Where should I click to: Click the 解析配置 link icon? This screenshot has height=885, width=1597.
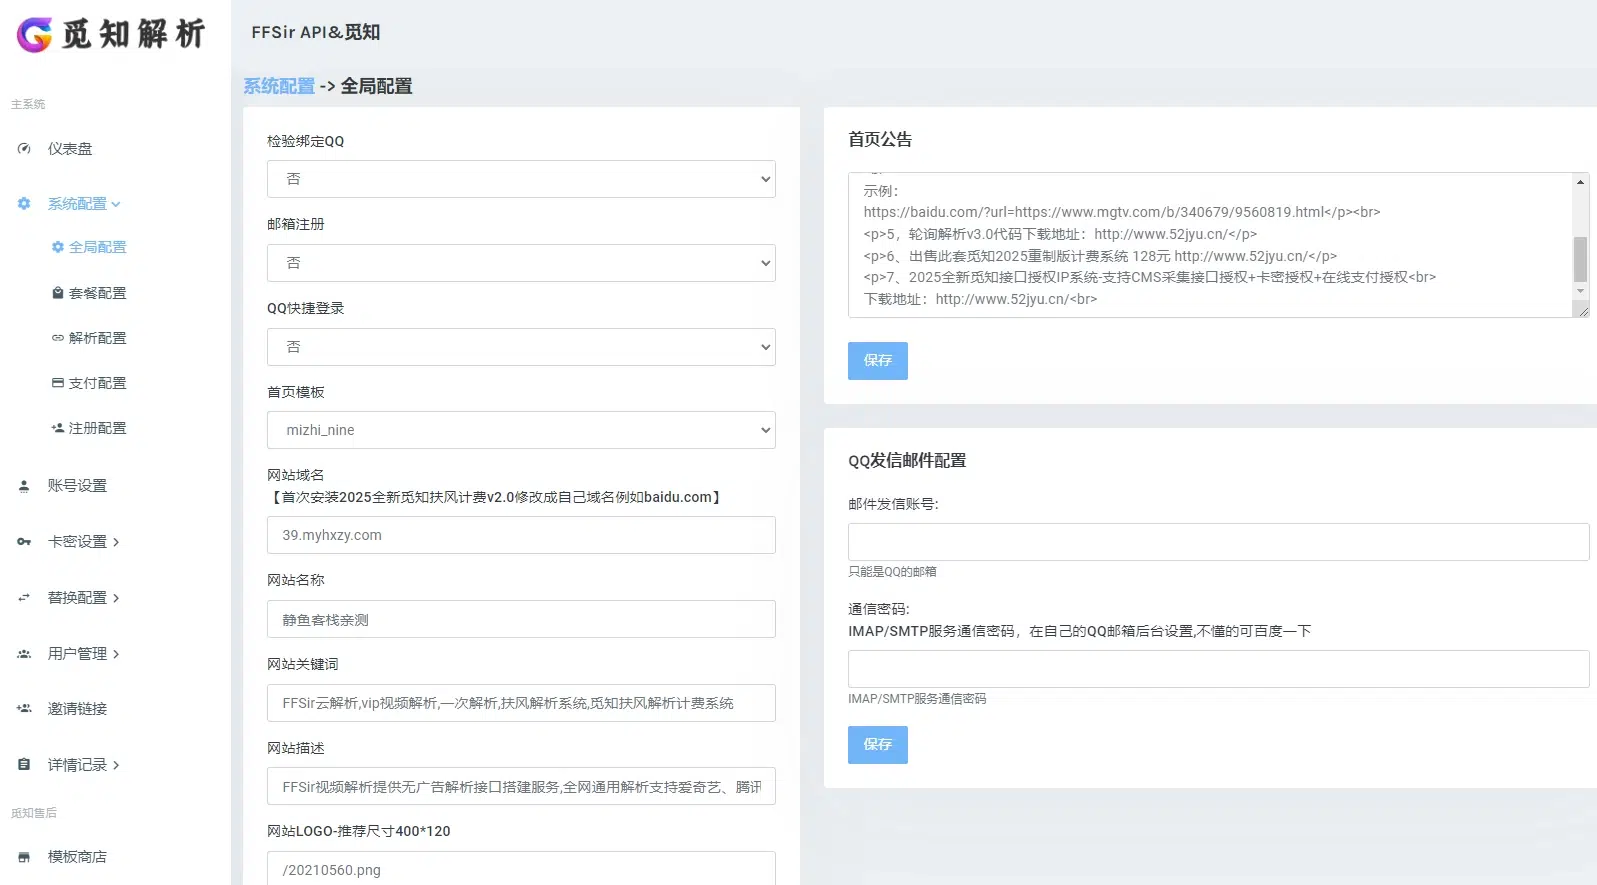(x=58, y=338)
